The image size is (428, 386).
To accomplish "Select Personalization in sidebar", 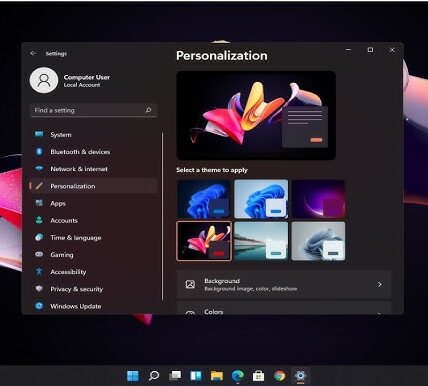I will pyautogui.click(x=93, y=186).
